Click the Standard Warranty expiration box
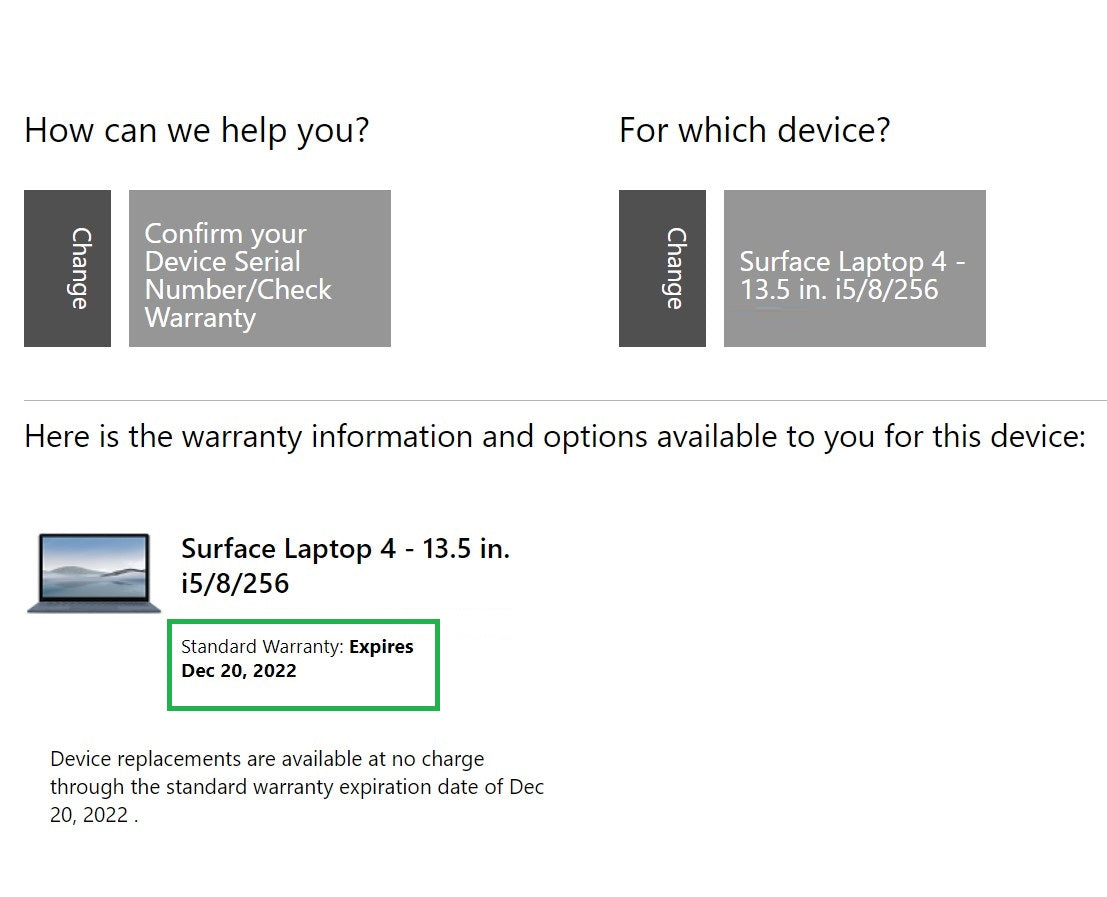This screenshot has height=897, width=1107. point(303,664)
